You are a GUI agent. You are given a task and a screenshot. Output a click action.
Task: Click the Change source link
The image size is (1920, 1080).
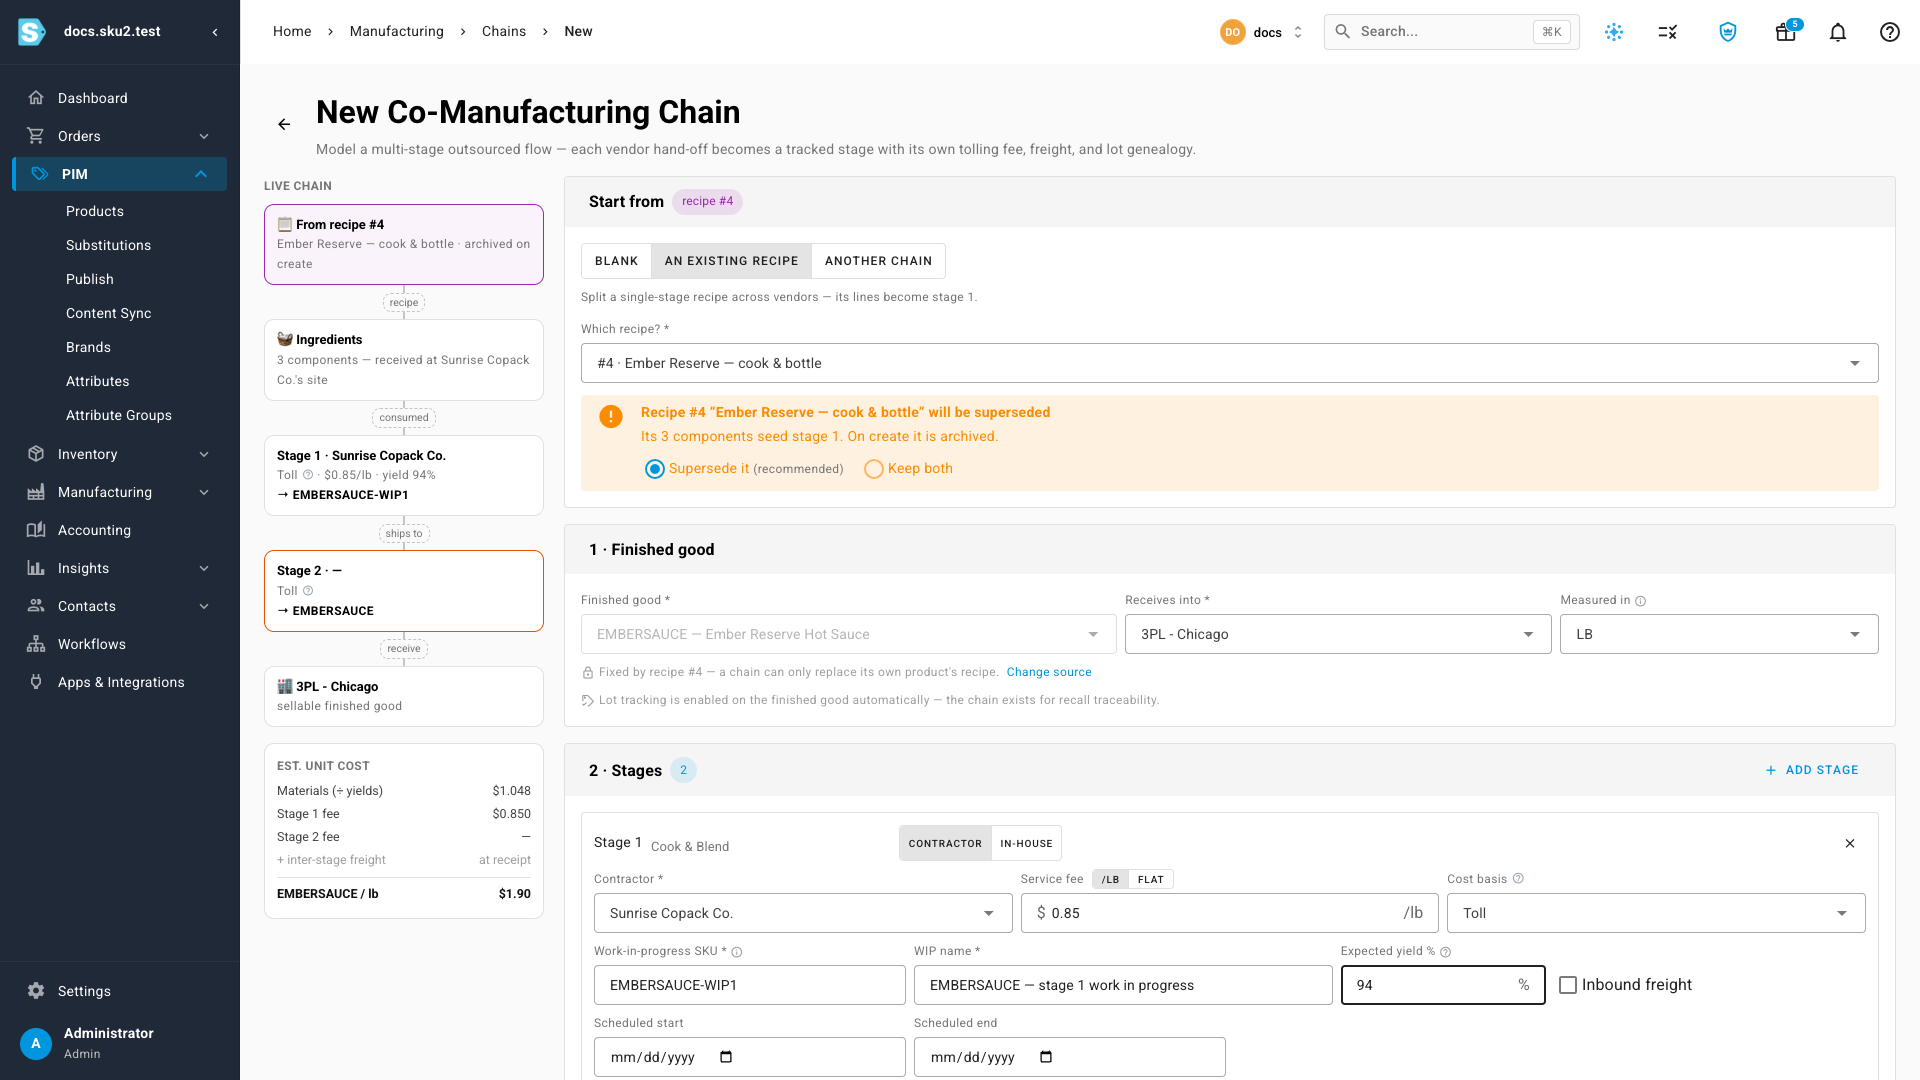tap(1048, 672)
